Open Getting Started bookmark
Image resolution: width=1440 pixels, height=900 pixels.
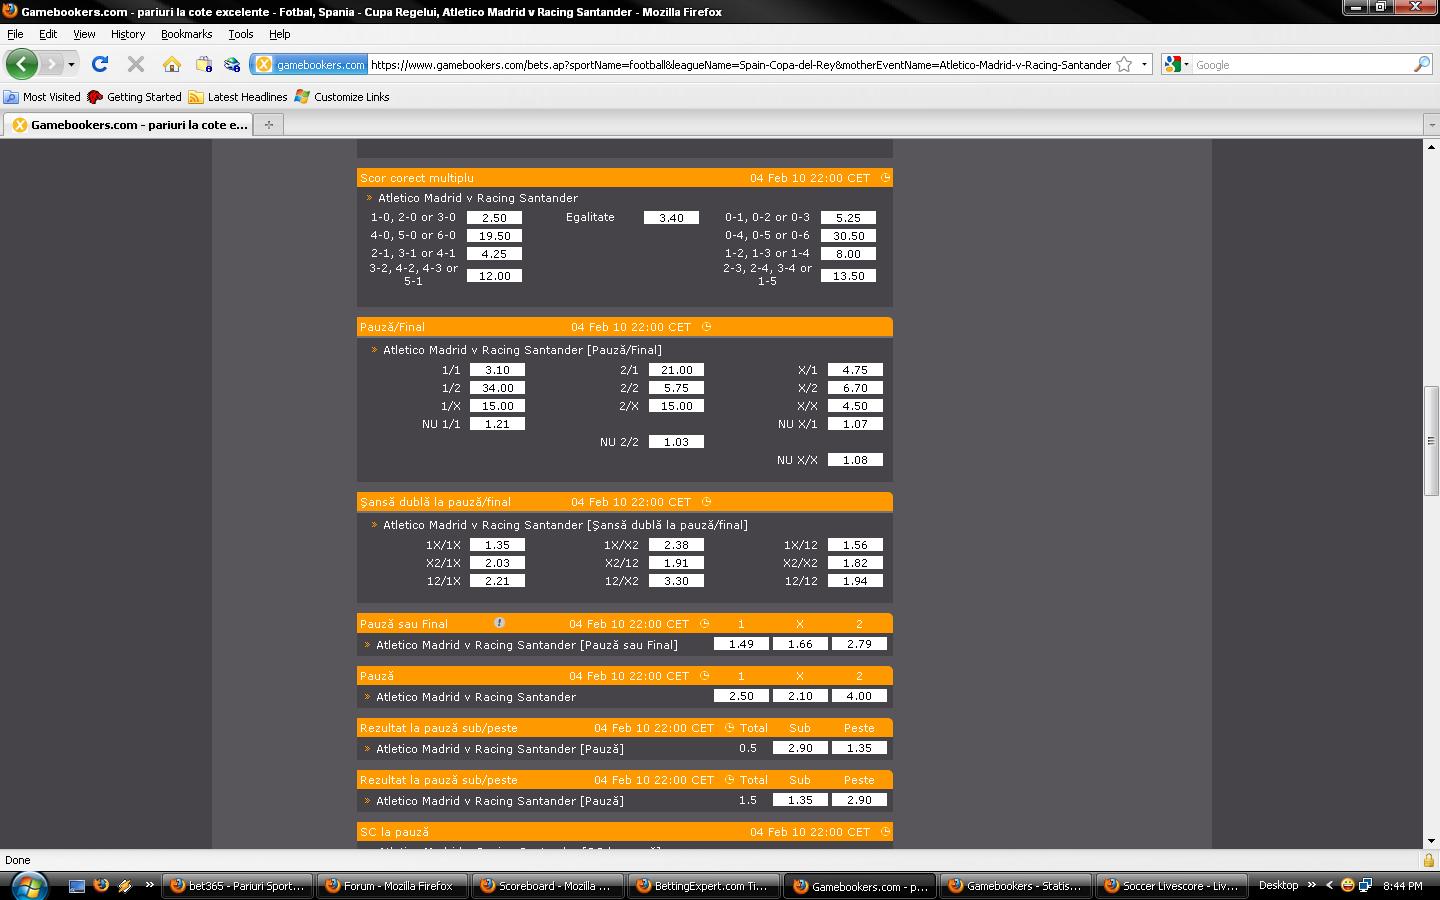(134, 97)
